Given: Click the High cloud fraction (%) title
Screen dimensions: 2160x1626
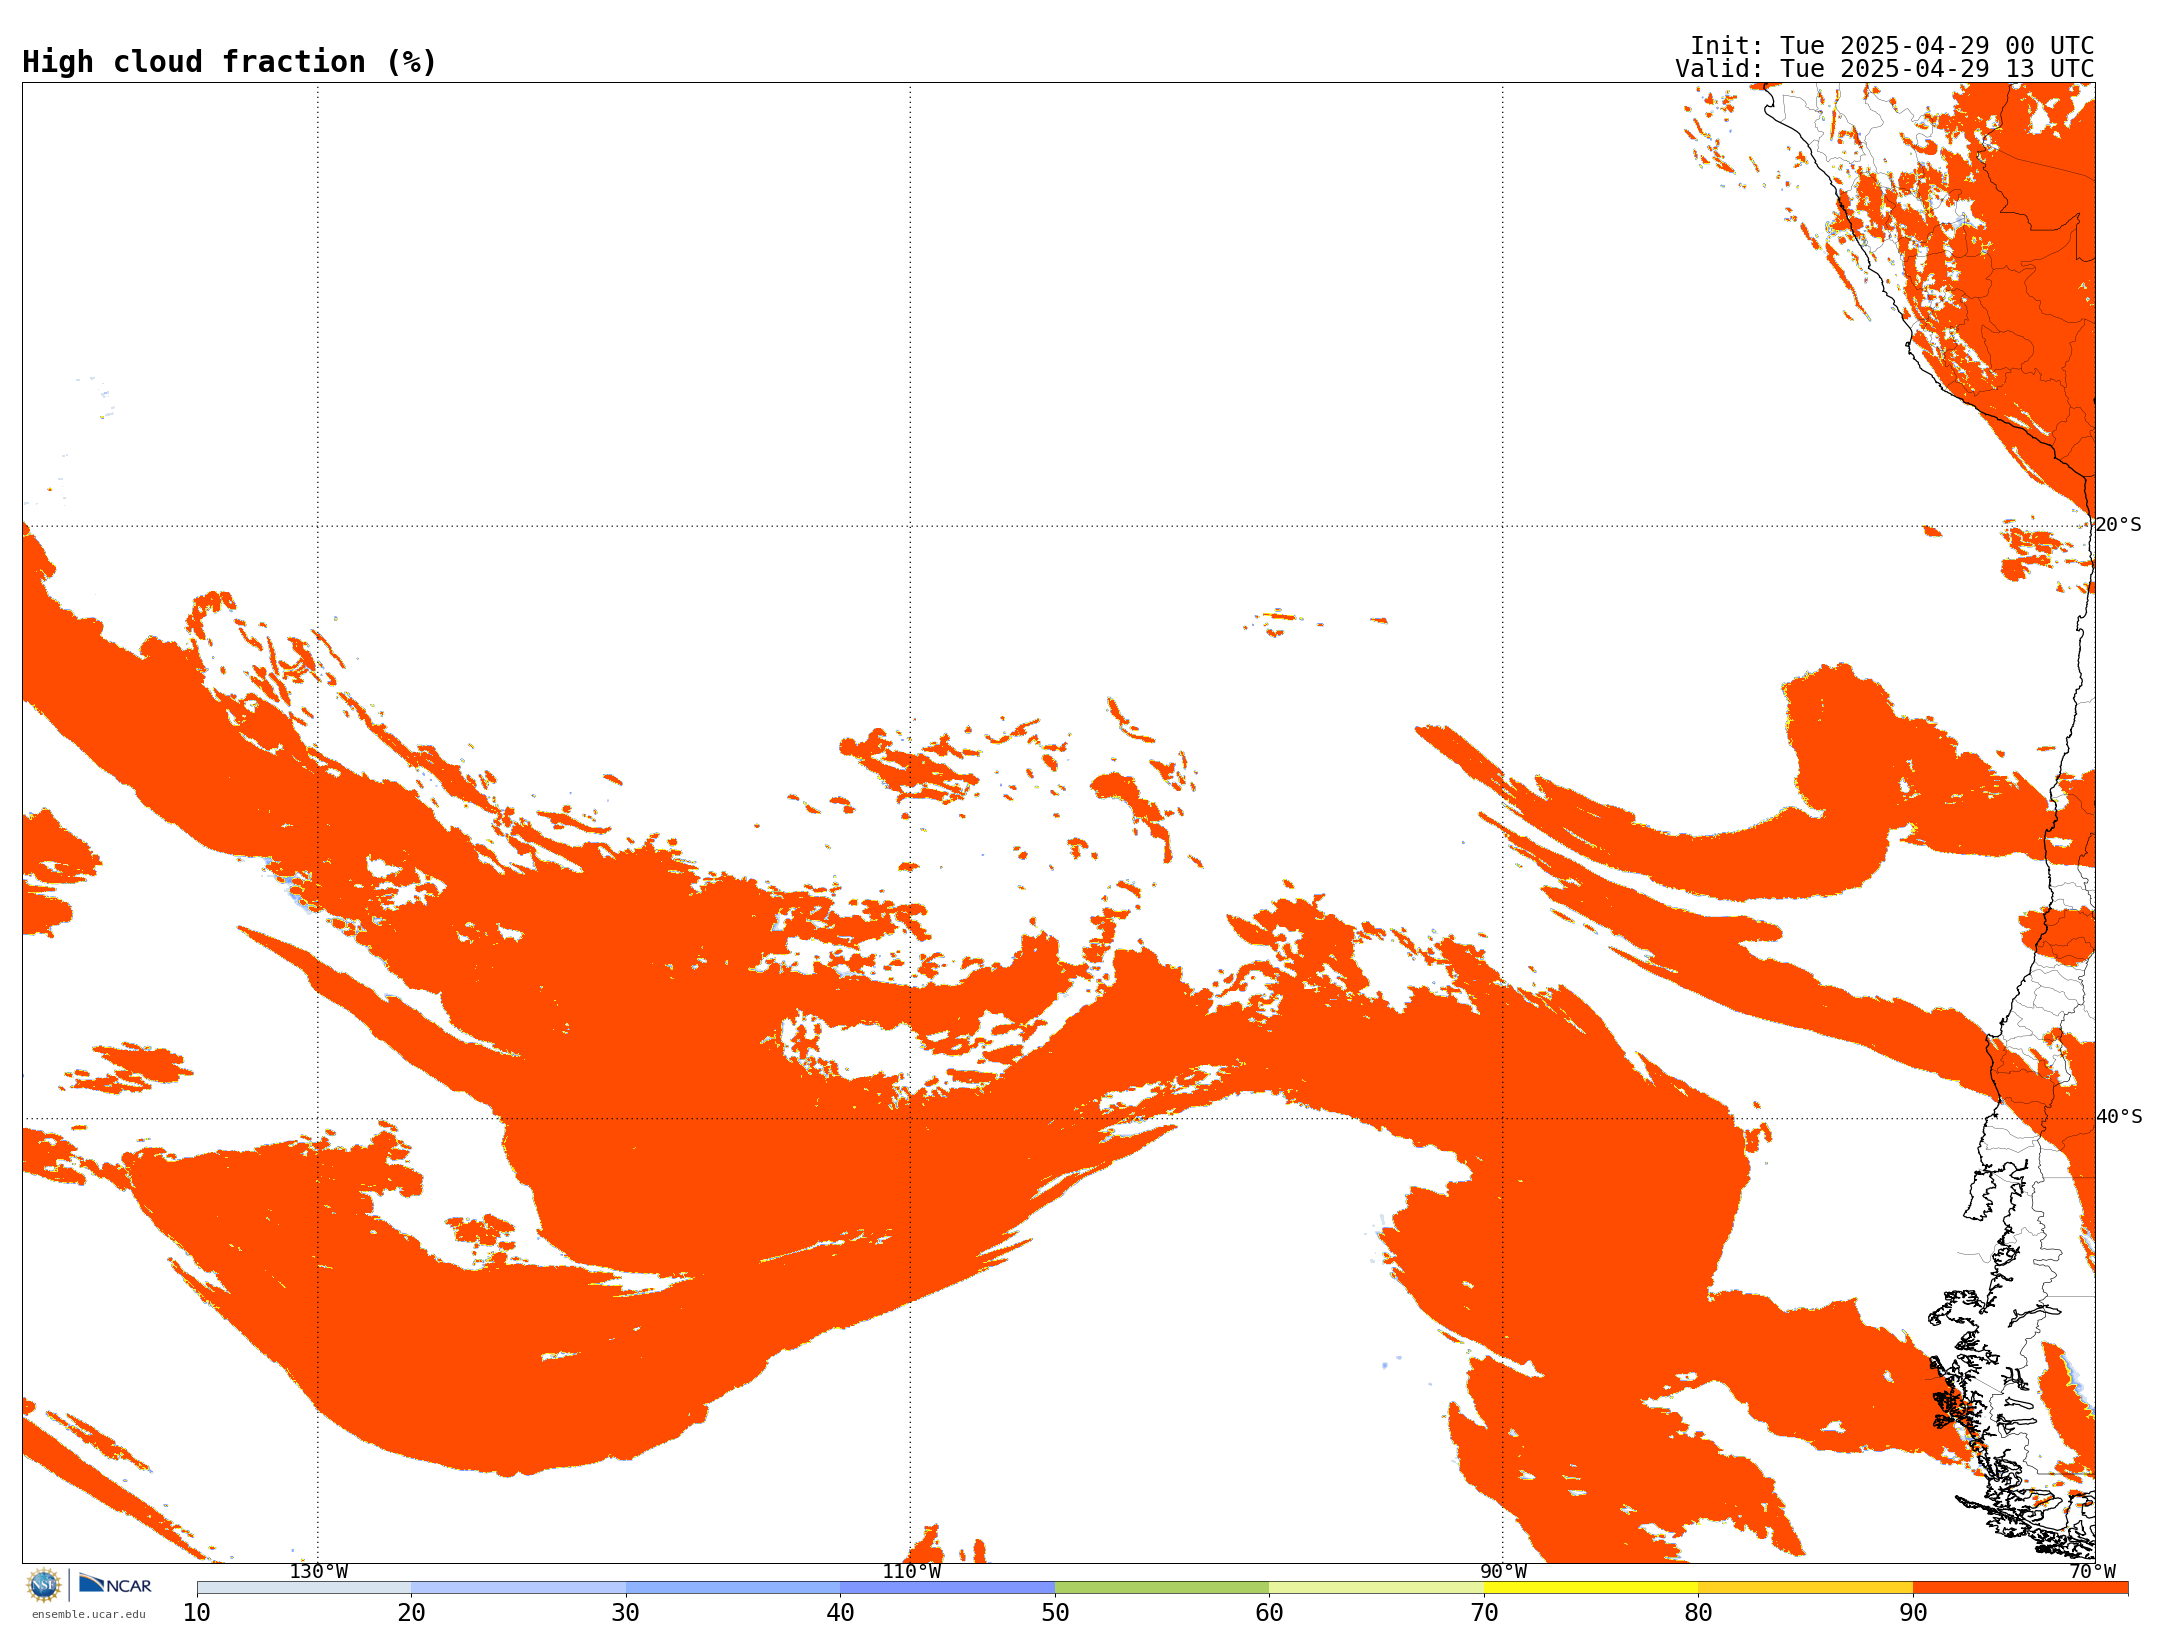Looking at the screenshot, I should coord(230,62).
